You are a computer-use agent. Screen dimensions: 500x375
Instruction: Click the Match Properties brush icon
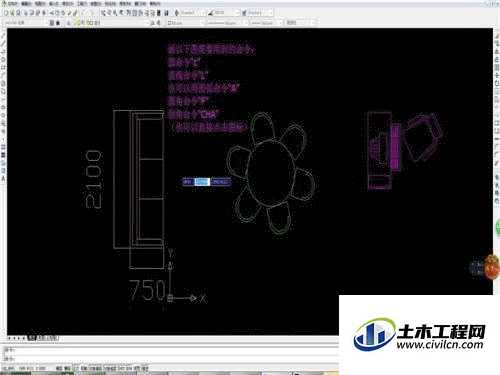pyautogui.click(x=75, y=13)
